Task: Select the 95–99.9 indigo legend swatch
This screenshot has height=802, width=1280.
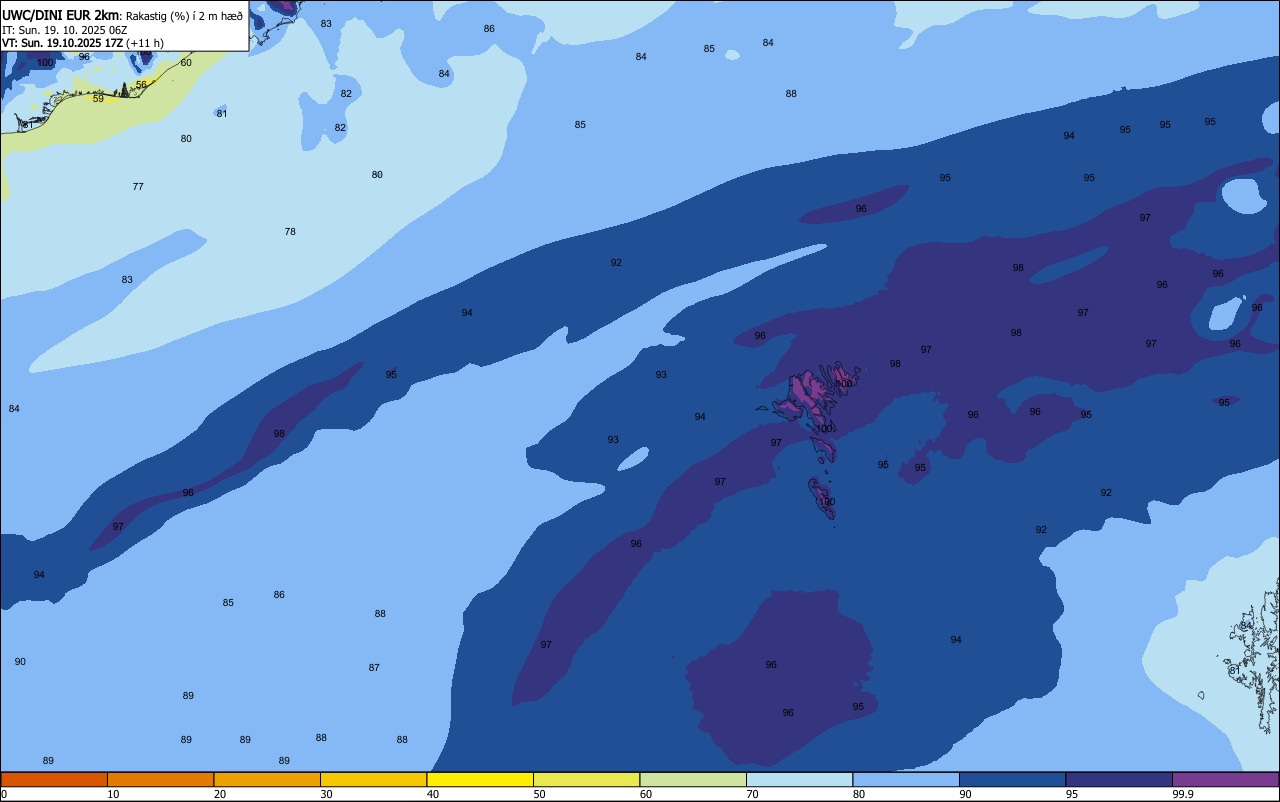Action: tap(1119, 779)
